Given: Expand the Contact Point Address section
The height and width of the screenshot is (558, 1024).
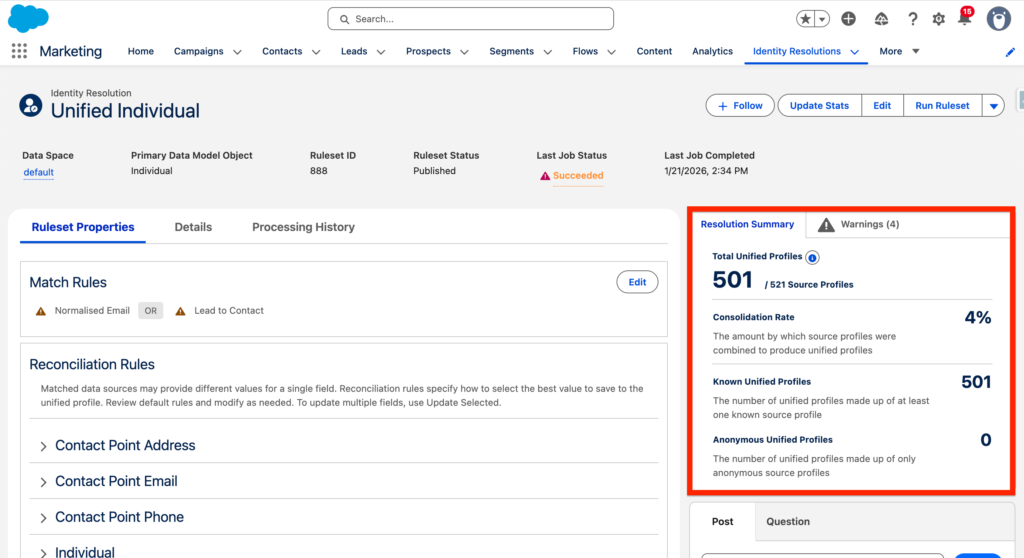Looking at the screenshot, I should (x=44, y=446).
